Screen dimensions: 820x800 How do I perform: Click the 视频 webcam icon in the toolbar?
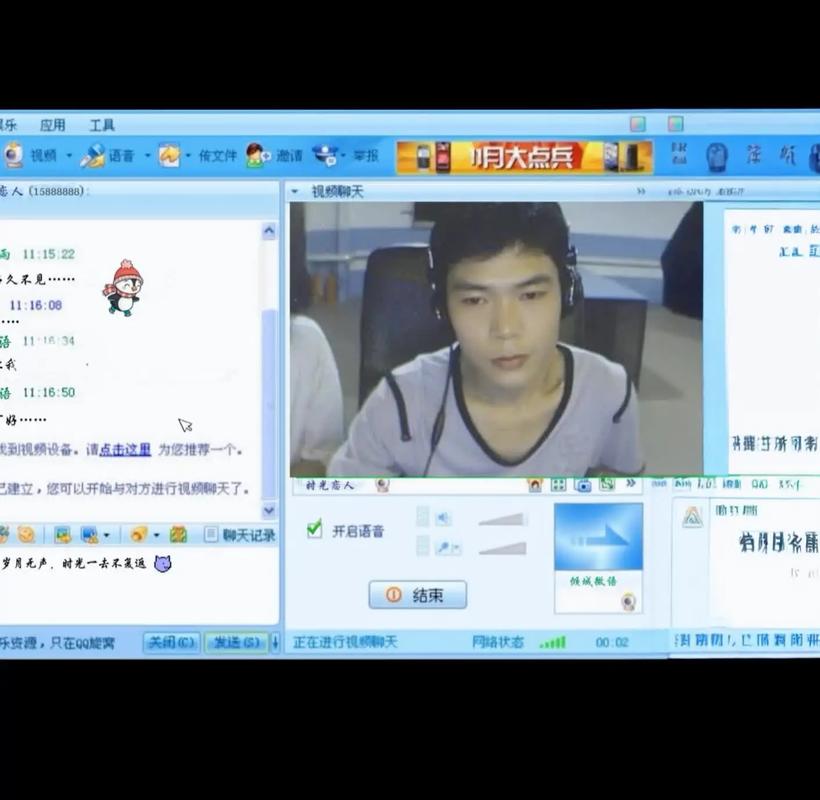(x=13, y=155)
